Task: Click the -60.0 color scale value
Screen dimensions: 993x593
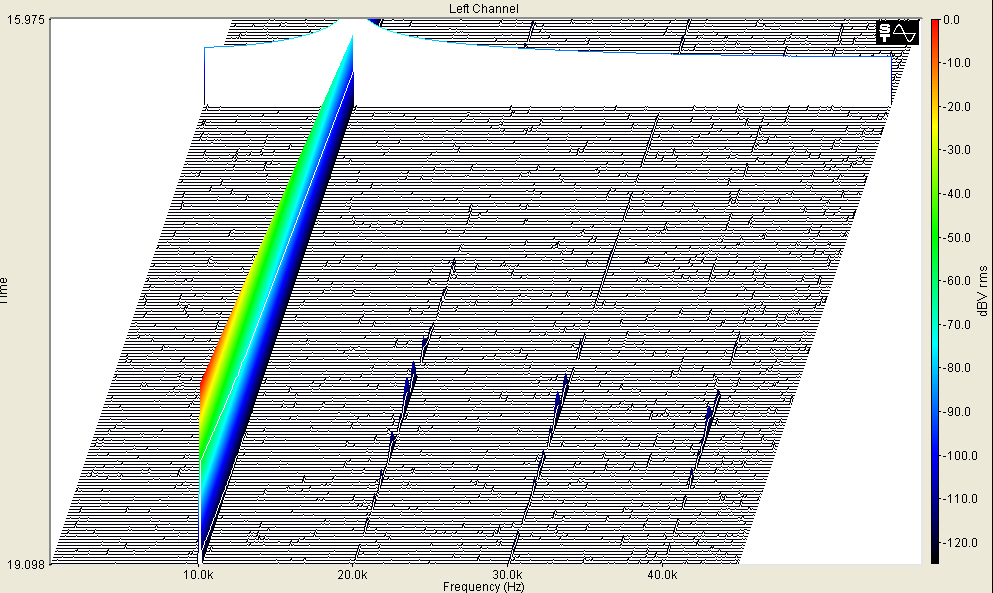Action: pyautogui.click(x=956, y=281)
